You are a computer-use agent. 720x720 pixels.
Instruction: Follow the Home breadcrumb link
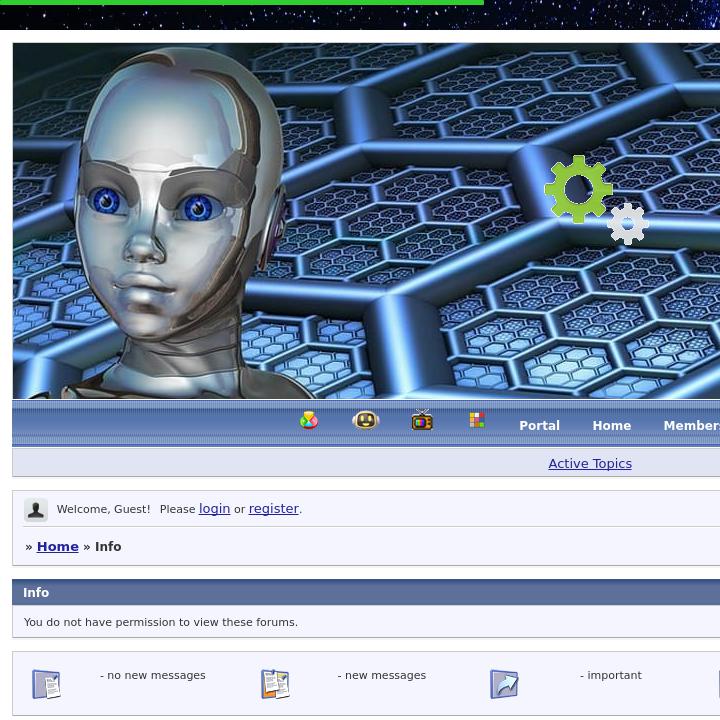pyautogui.click(x=58, y=546)
